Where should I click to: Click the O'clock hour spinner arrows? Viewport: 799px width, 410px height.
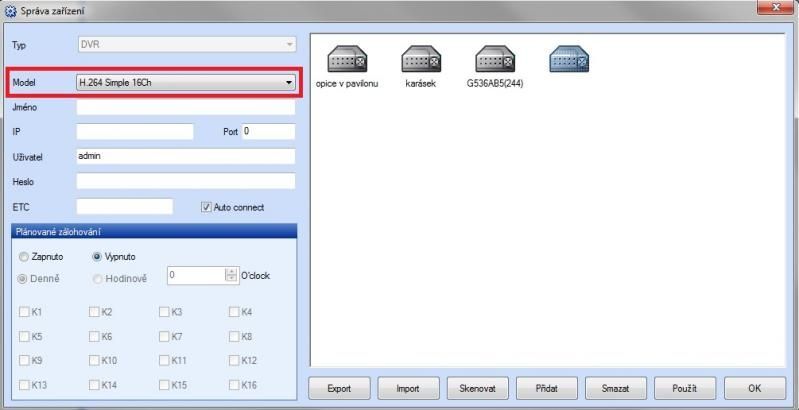[x=232, y=275]
